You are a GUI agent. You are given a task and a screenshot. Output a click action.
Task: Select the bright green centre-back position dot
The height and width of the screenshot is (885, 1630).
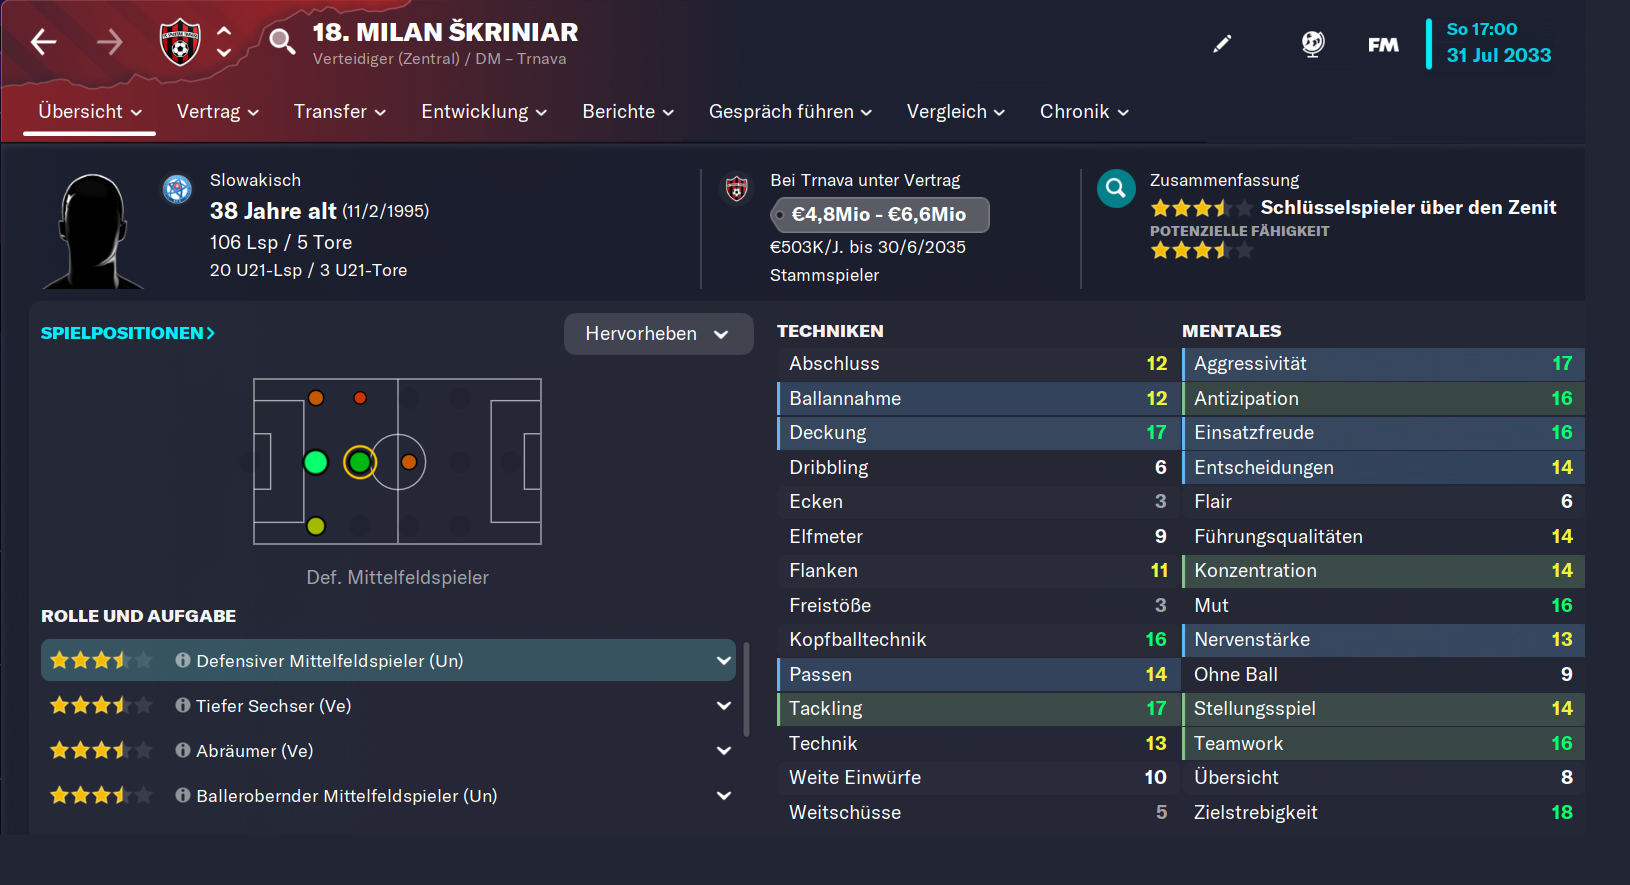(x=316, y=462)
